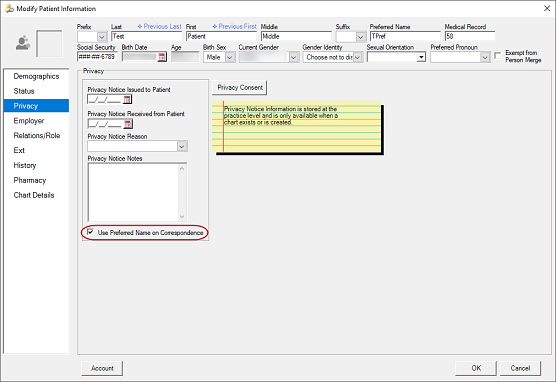Open the Sexual Orientation dropdown
Image resolution: width=556 pixels, height=382 pixels.
point(421,57)
